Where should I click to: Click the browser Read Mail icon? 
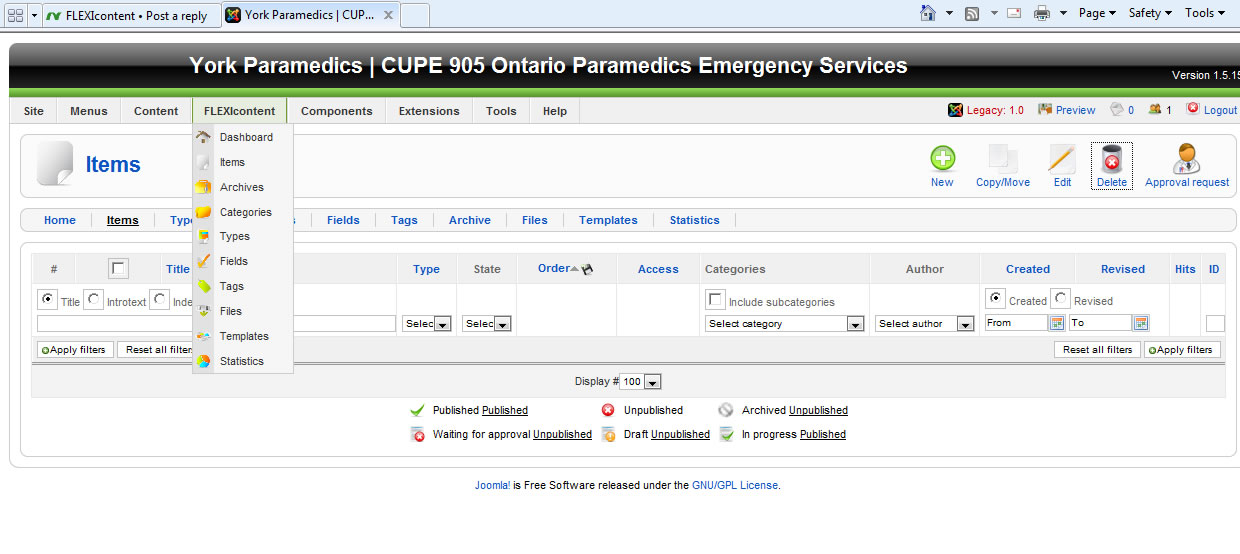(1014, 13)
